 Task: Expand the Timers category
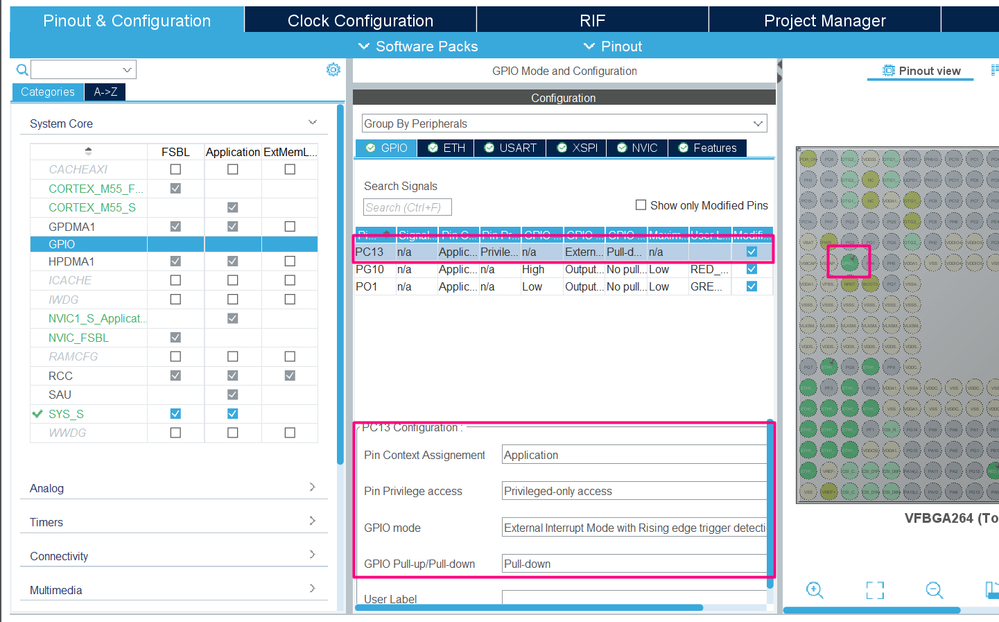[312, 521]
